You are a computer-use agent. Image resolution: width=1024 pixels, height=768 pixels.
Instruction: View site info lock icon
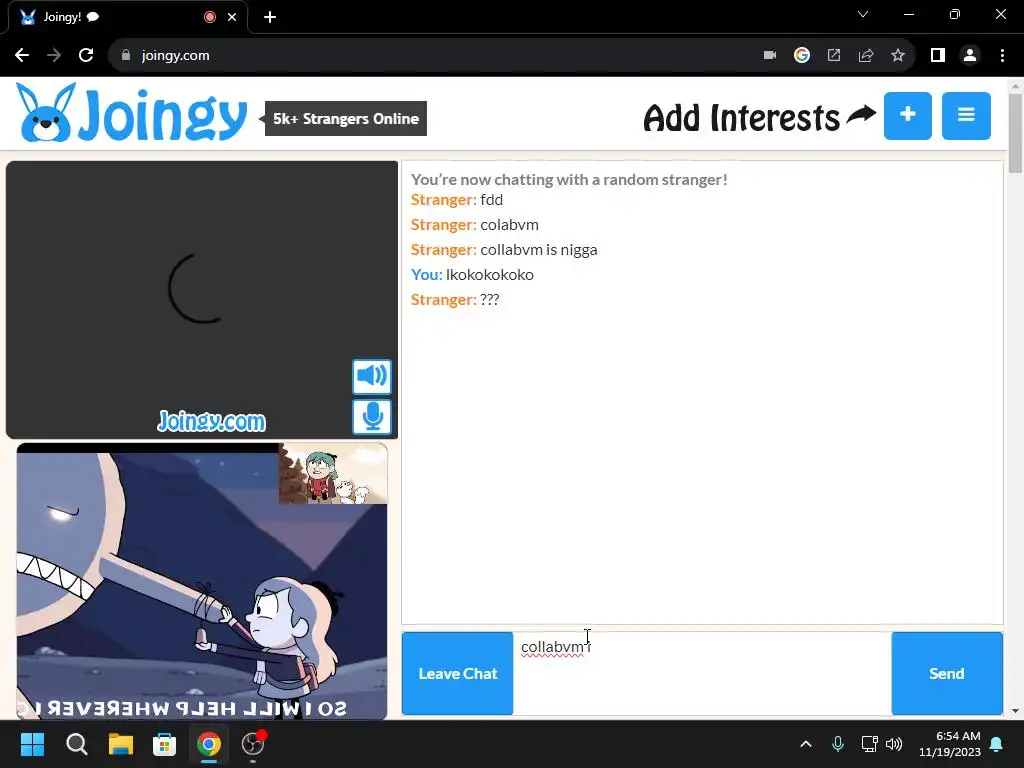tap(125, 56)
